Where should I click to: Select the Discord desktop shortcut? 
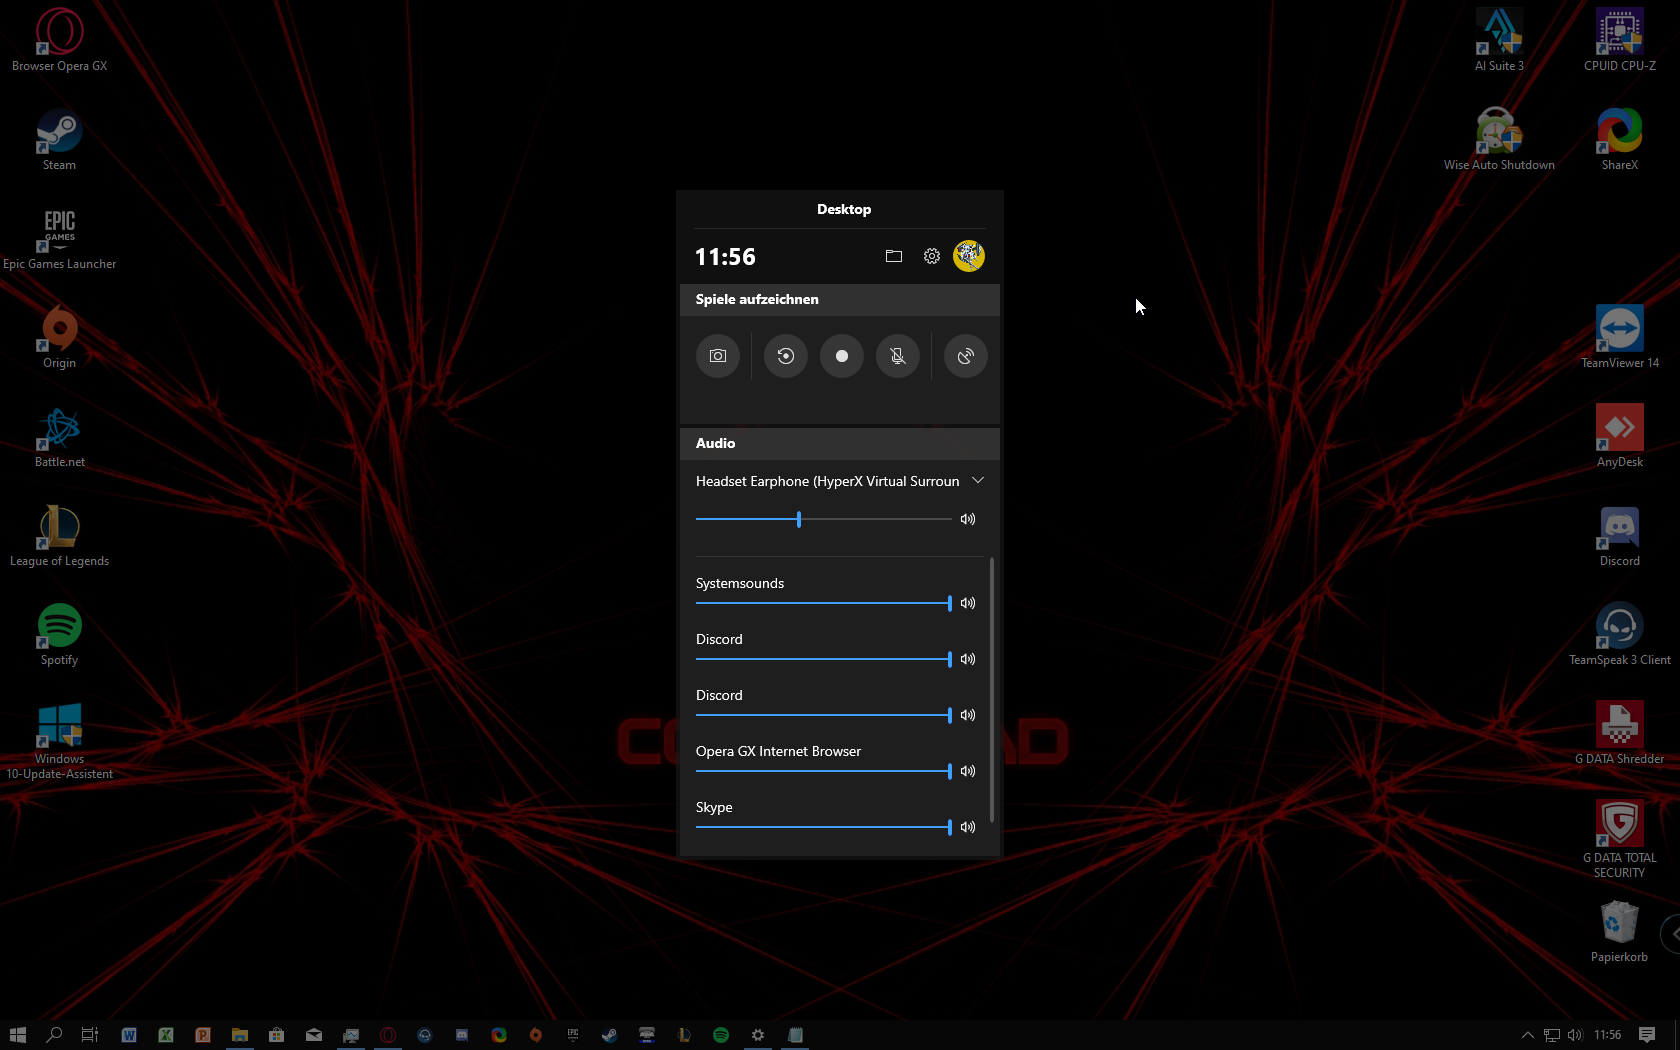tap(1620, 535)
